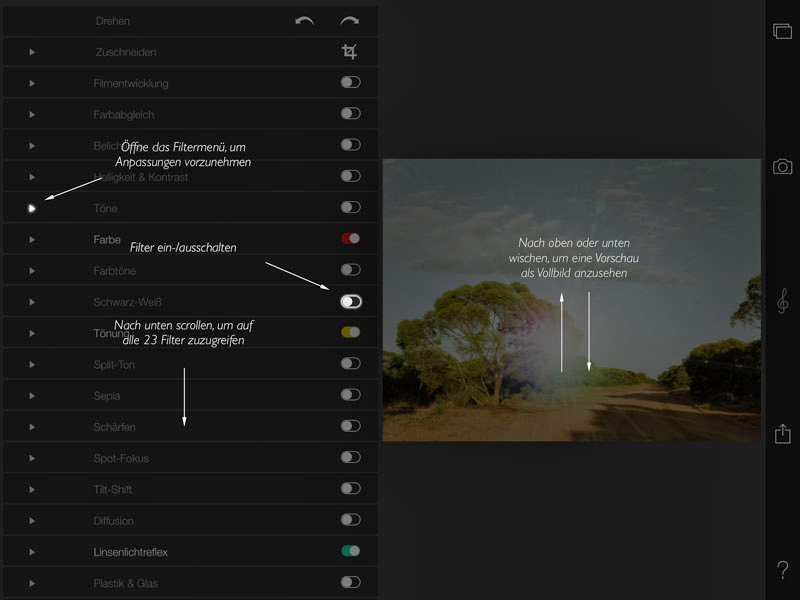Tap the share export icon
The width and height of the screenshot is (800, 600).
[782, 434]
